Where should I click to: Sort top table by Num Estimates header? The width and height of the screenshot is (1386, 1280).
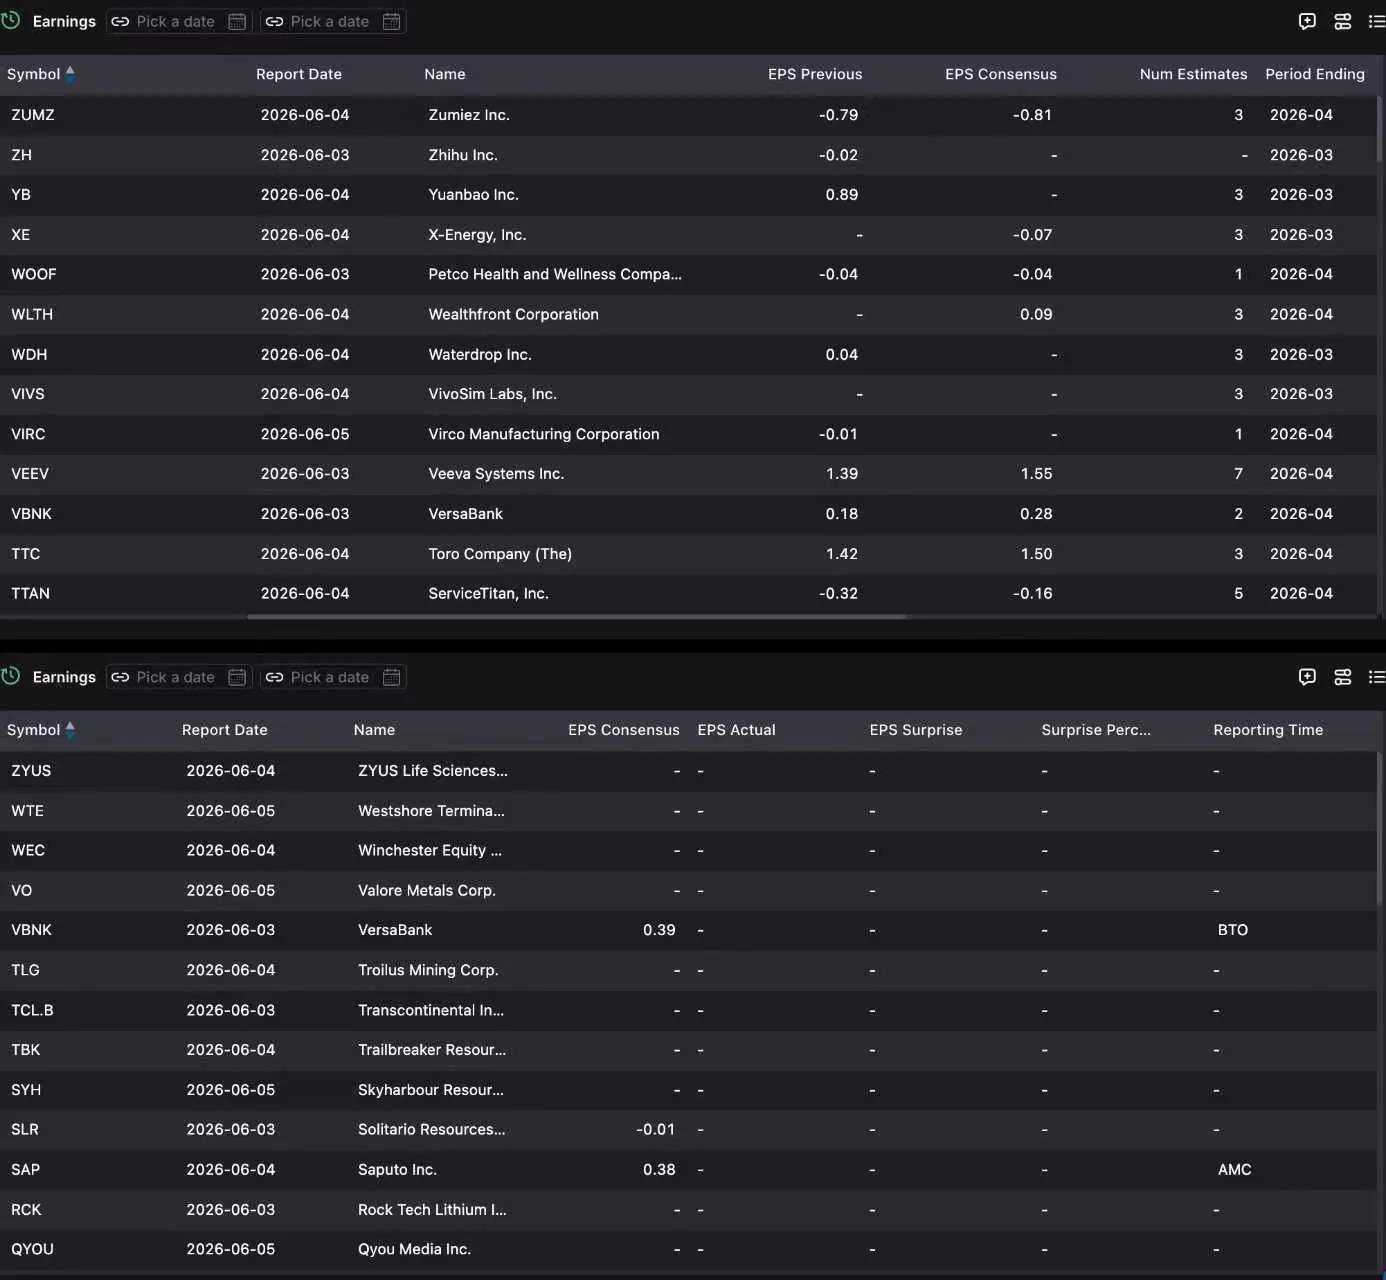point(1194,74)
